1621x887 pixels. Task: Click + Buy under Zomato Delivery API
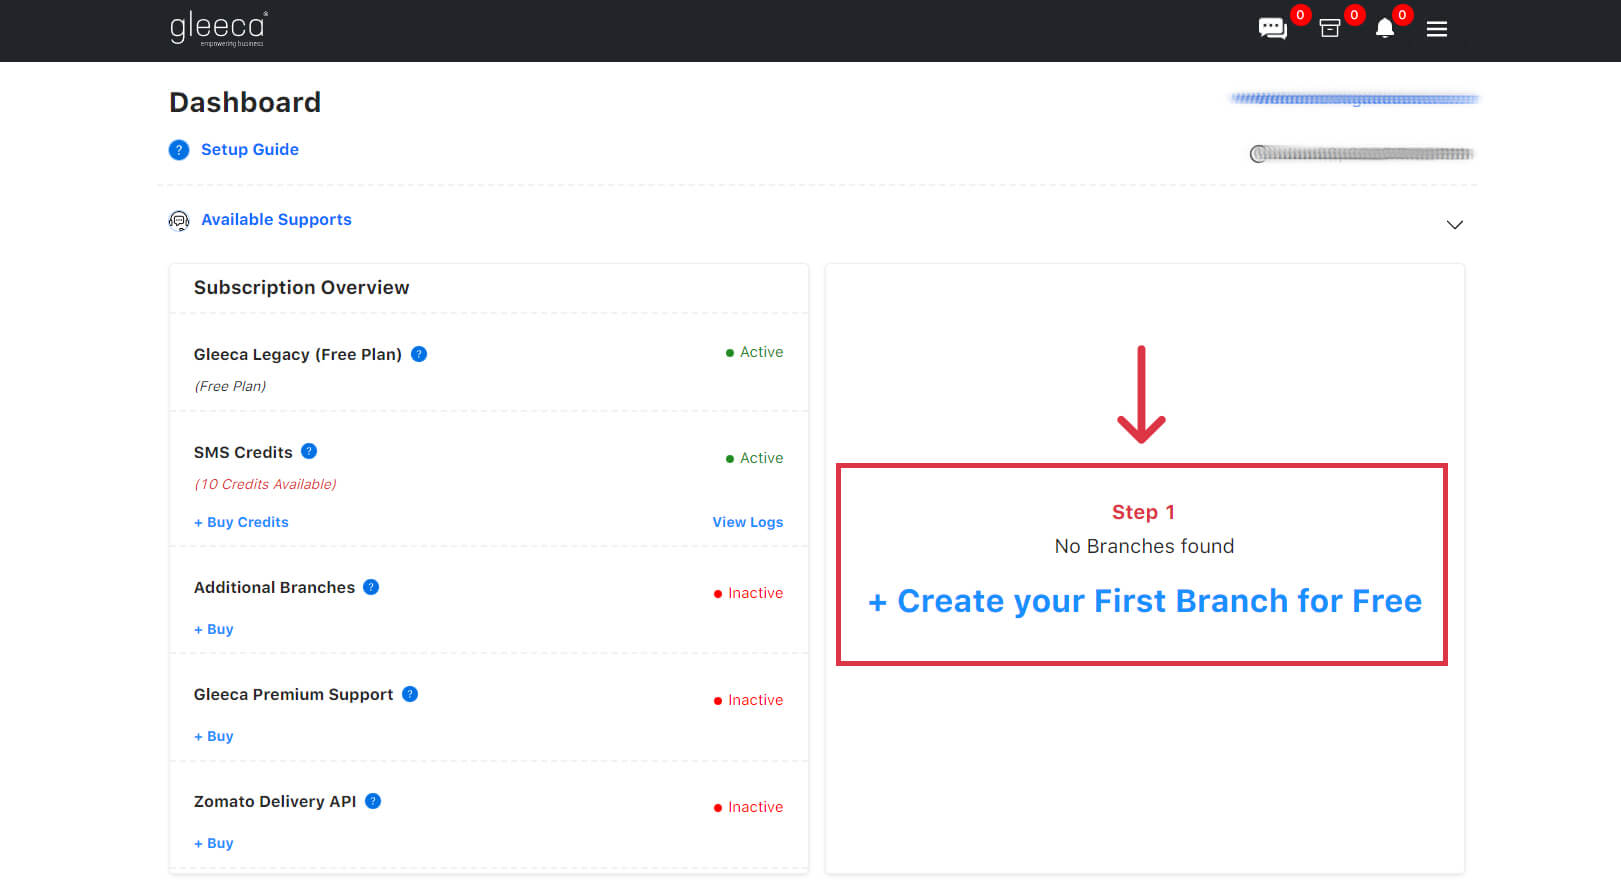click(x=214, y=843)
